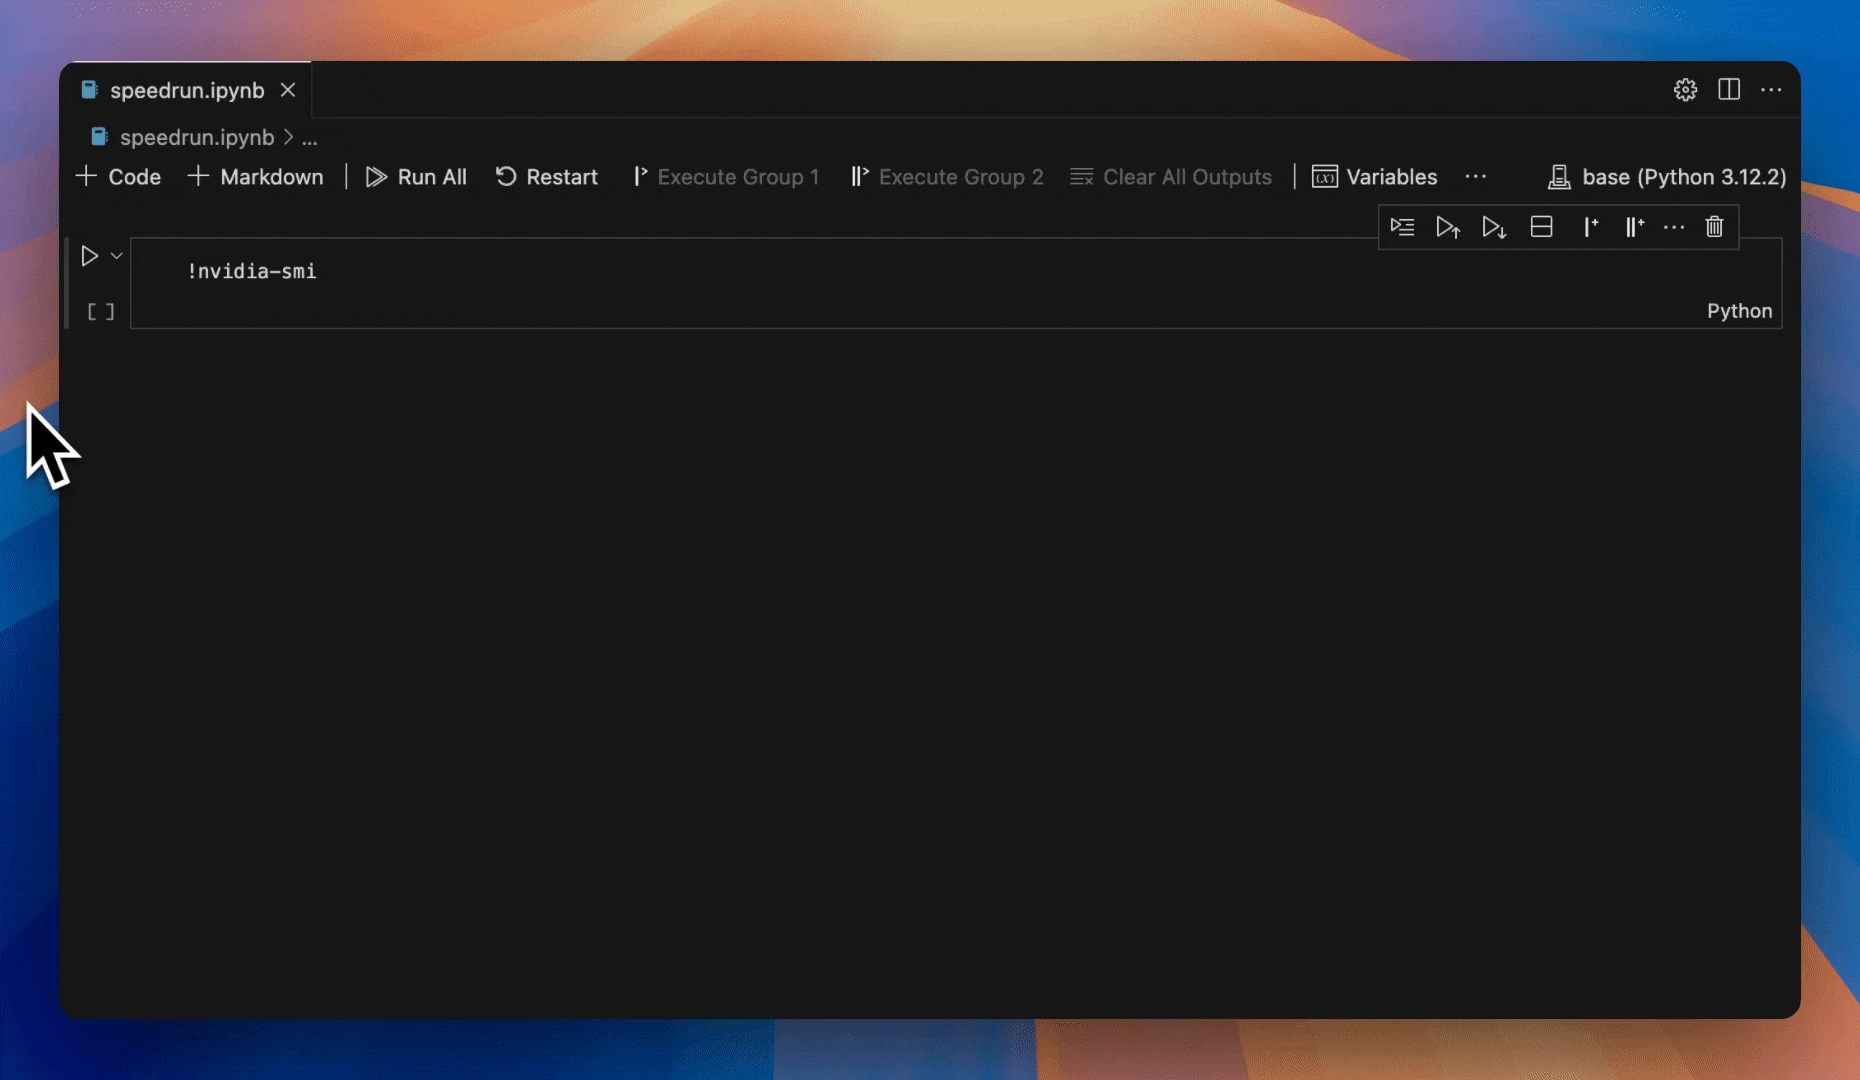
Task: Open notebook toolbar overflow menu
Action: pos(1476,177)
